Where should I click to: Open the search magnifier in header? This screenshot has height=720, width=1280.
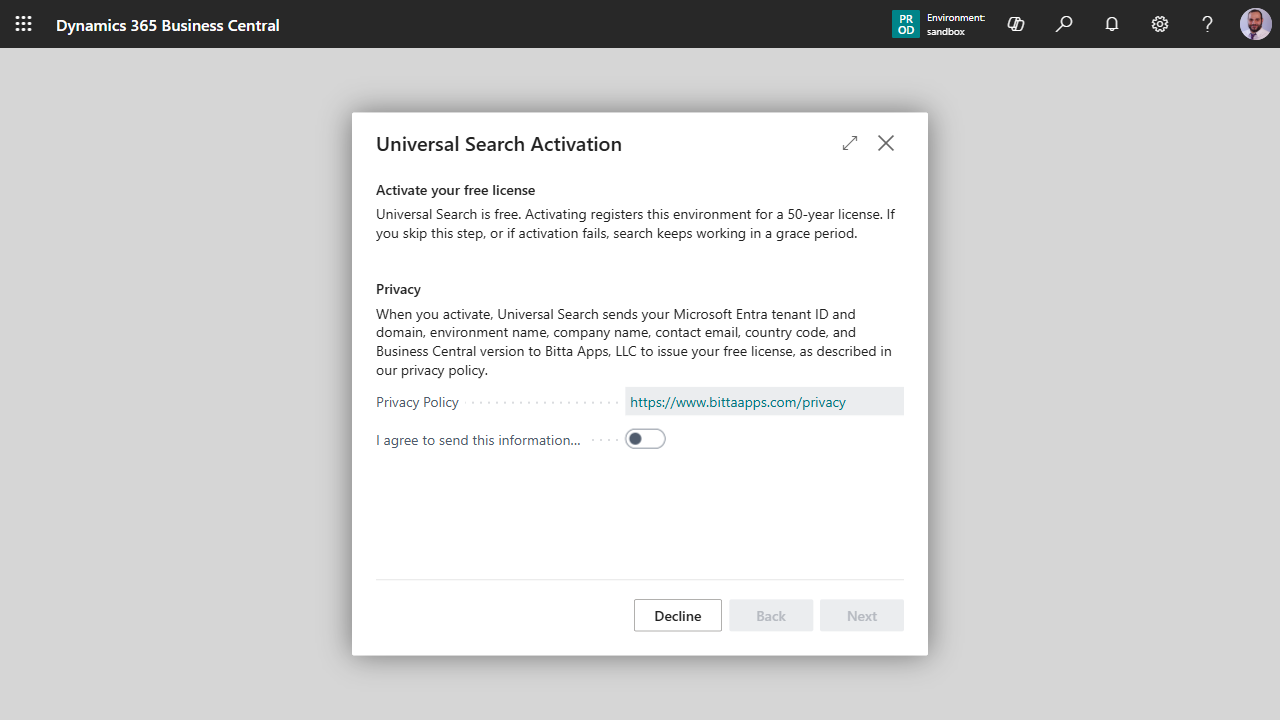click(x=1064, y=24)
